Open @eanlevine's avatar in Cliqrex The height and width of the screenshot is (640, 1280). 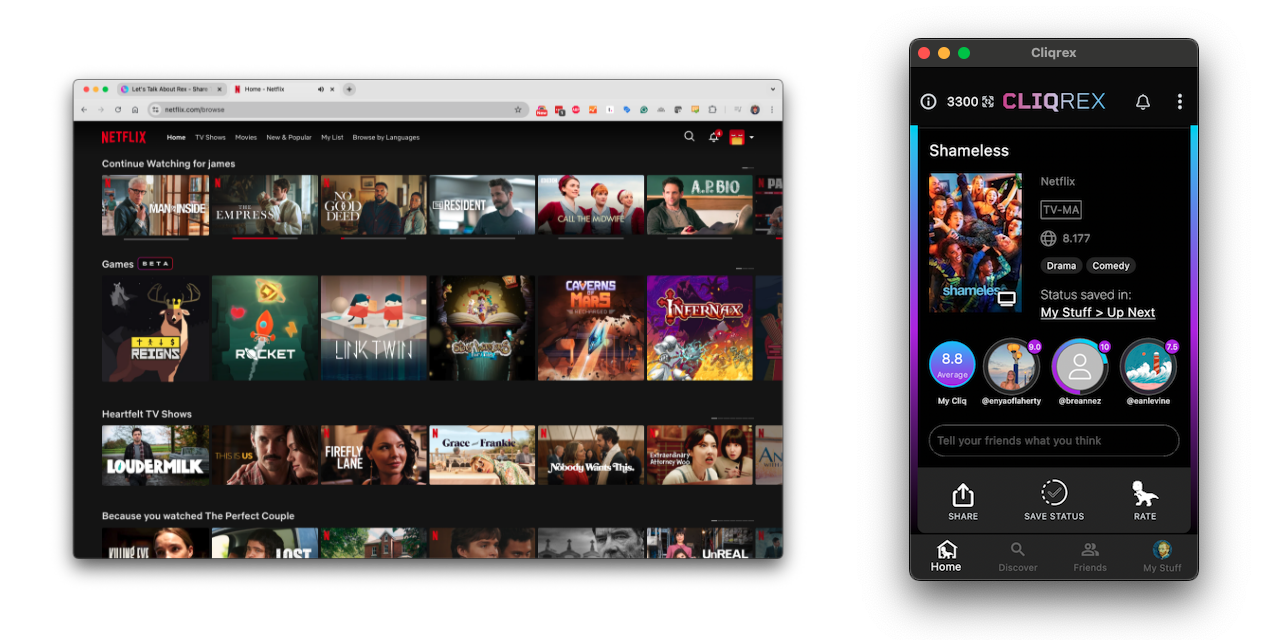click(1148, 367)
